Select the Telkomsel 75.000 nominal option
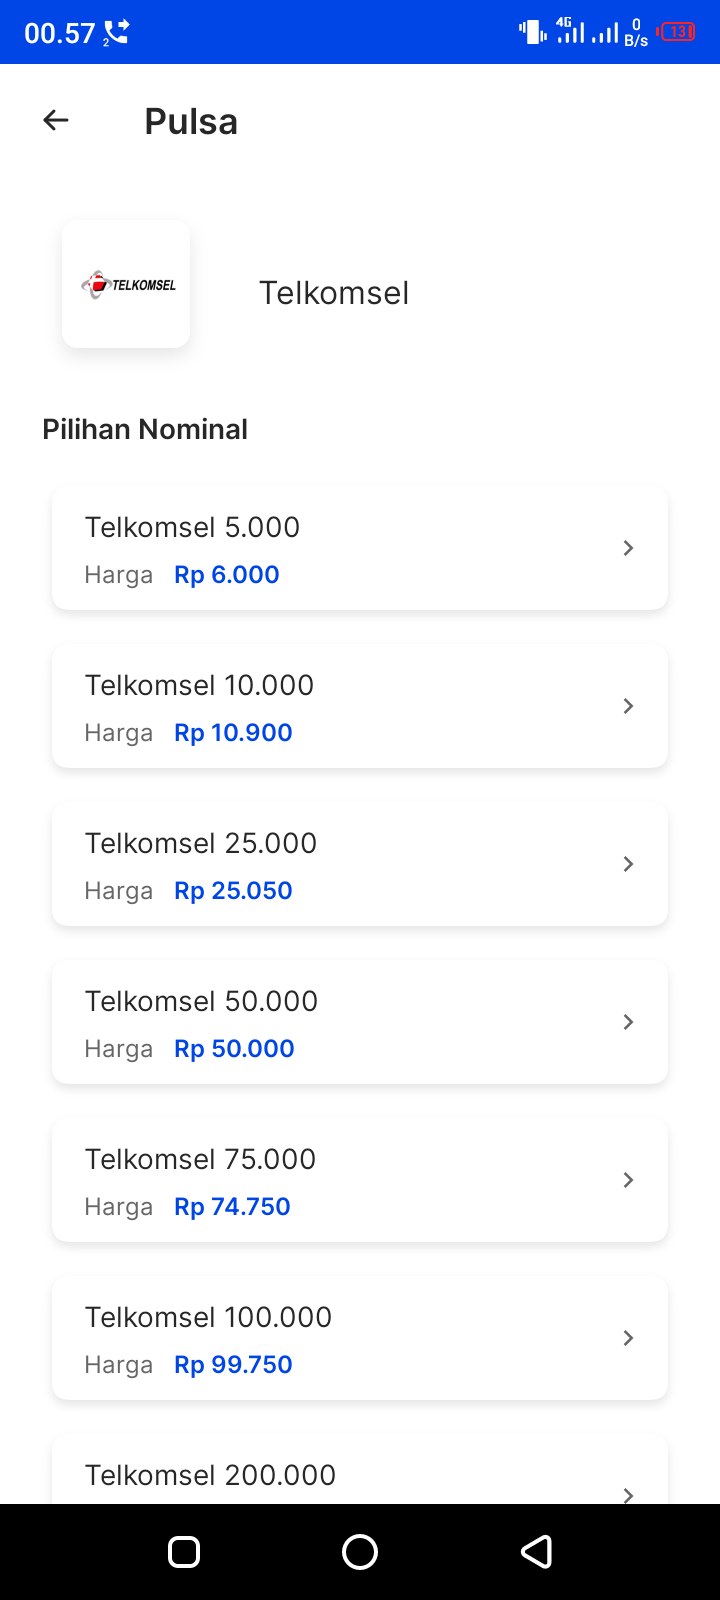 tap(360, 1180)
